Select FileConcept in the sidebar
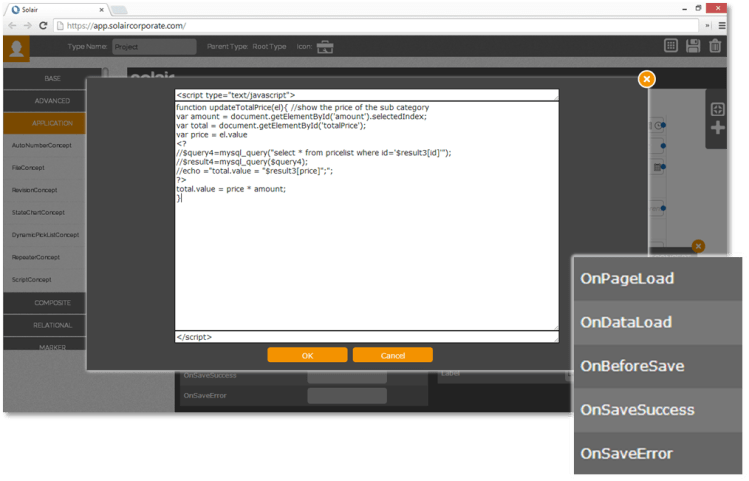 pos(28,168)
